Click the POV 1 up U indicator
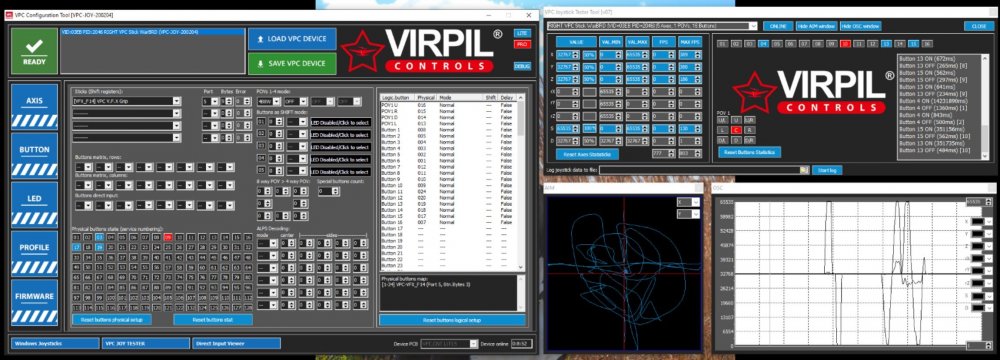This screenshot has height=360, width=1000. point(736,120)
